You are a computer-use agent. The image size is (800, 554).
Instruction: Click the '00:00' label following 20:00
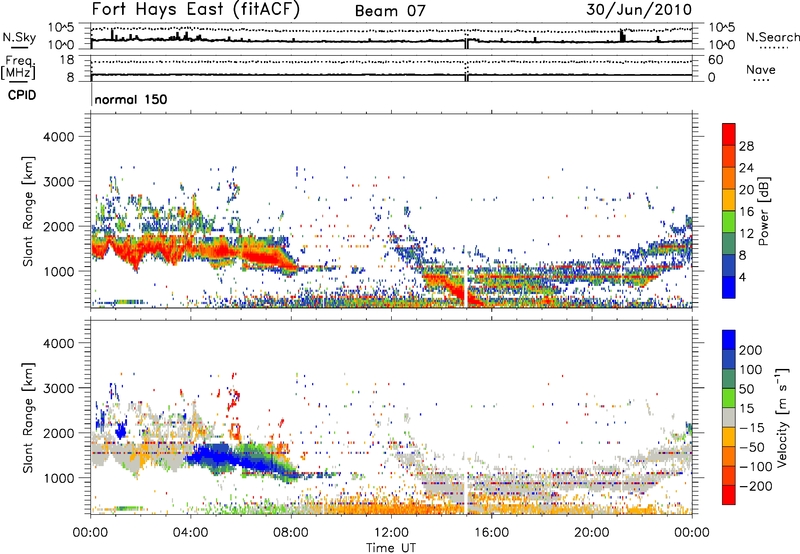pyautogui.click(x=692, y=533)
